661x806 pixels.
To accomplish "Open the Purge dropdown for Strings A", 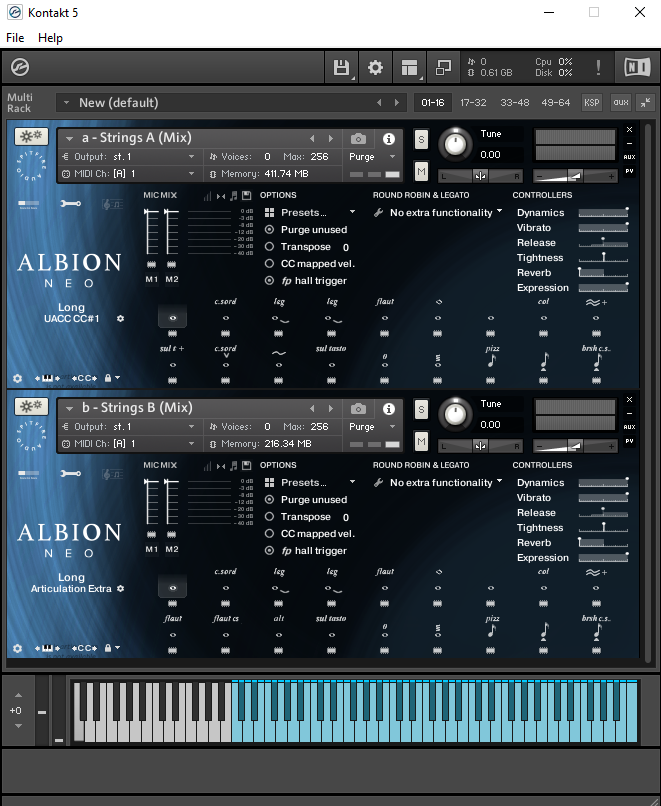I will coord(392,157).
